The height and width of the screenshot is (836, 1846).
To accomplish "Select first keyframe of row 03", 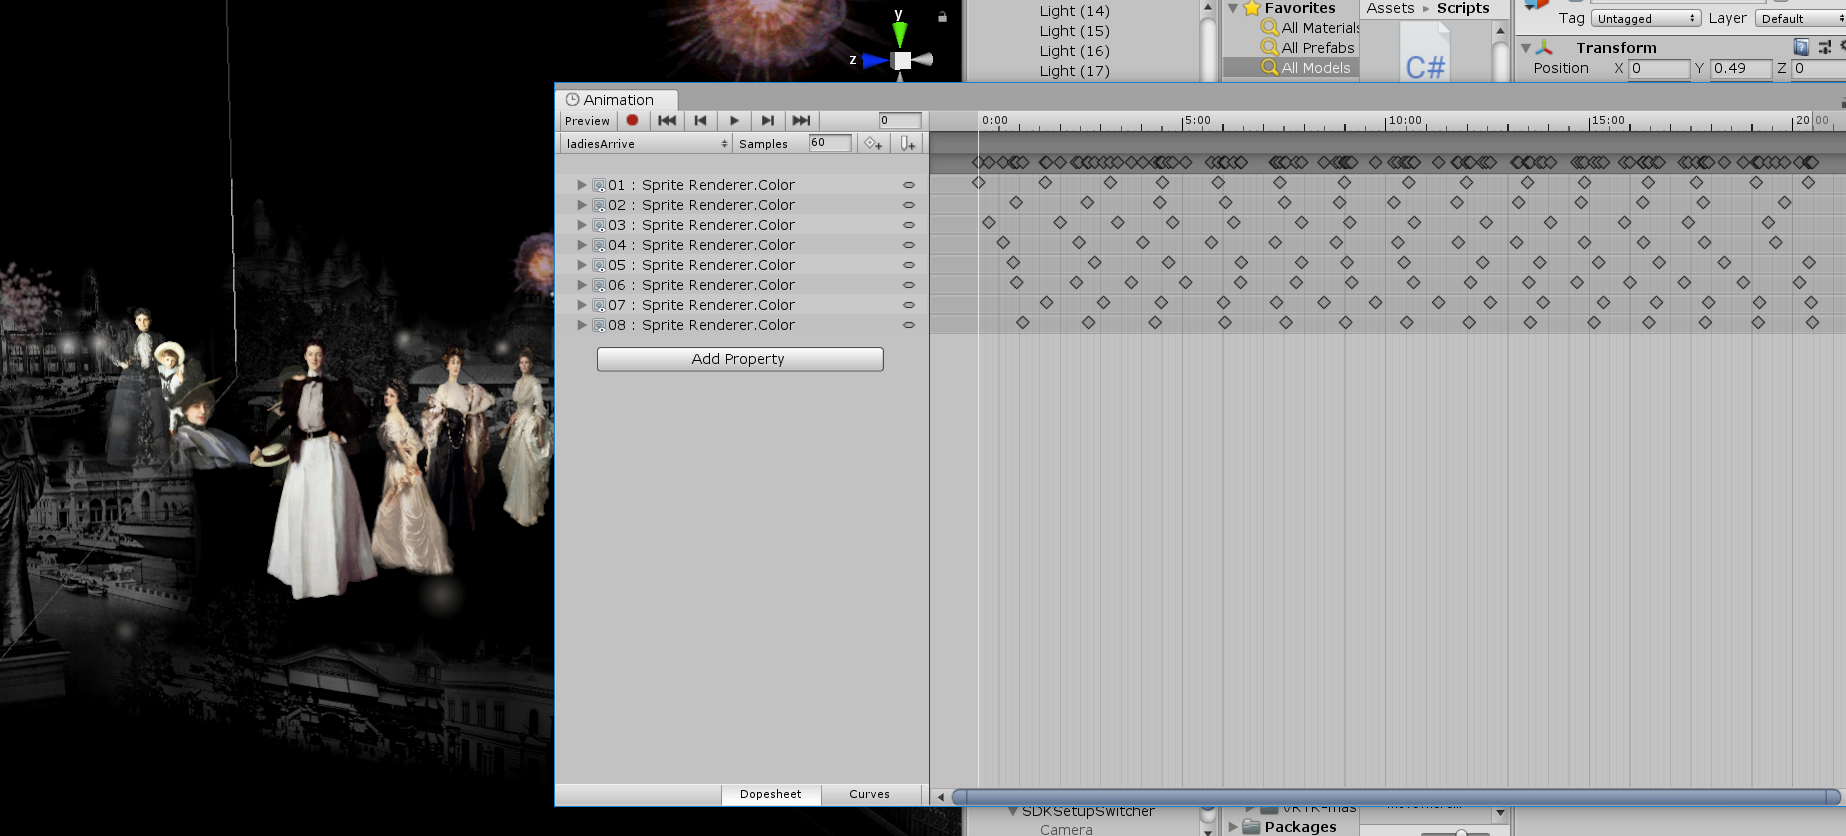I will pyautogui.click(x=989, y=223).
